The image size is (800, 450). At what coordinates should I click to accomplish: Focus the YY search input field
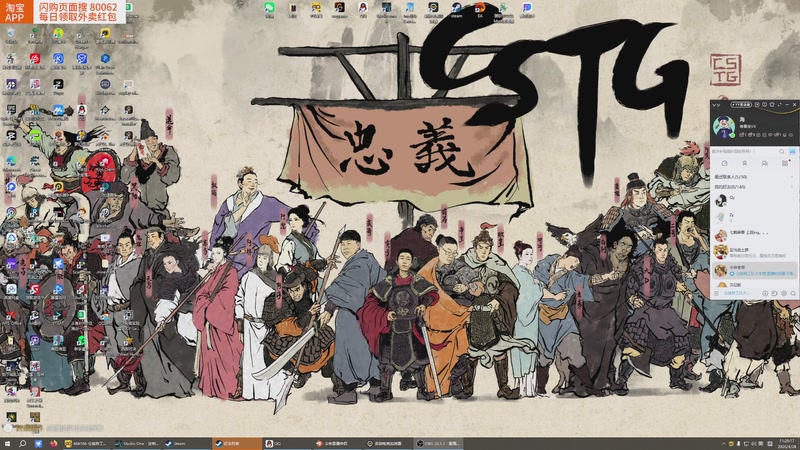[744, 152]
